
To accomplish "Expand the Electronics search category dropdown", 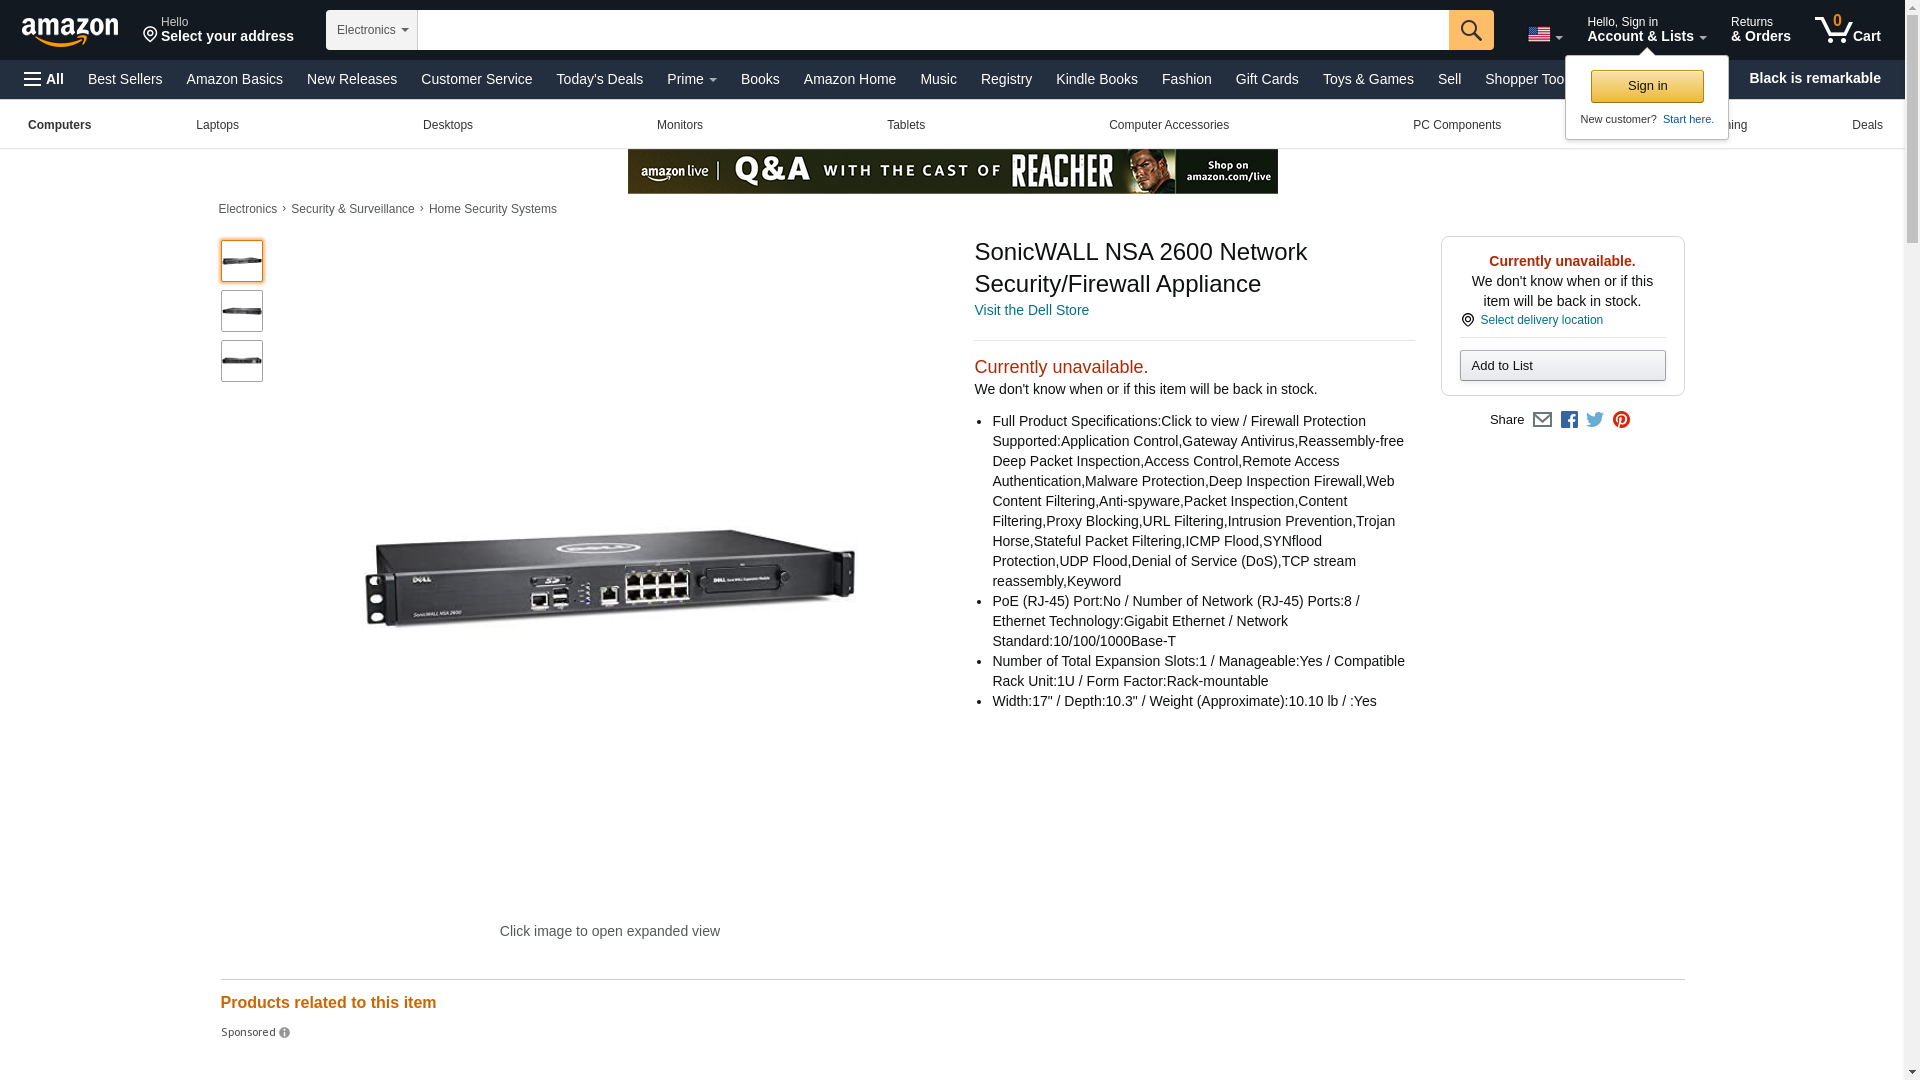I will pos(372,30).
